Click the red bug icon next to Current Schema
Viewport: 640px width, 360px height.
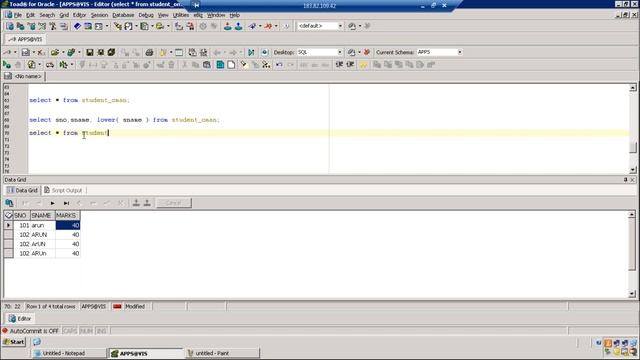pyautogui.click(x=367, y=52)
